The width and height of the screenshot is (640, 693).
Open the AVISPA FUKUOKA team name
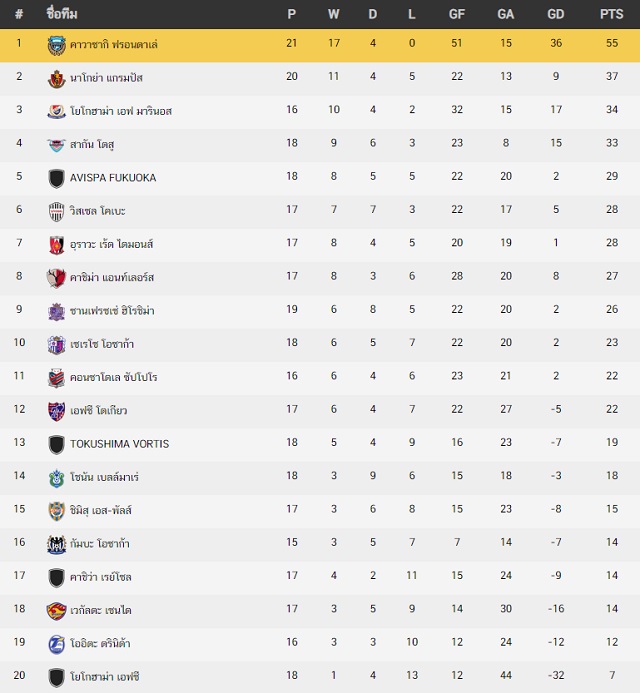(113, 178)
